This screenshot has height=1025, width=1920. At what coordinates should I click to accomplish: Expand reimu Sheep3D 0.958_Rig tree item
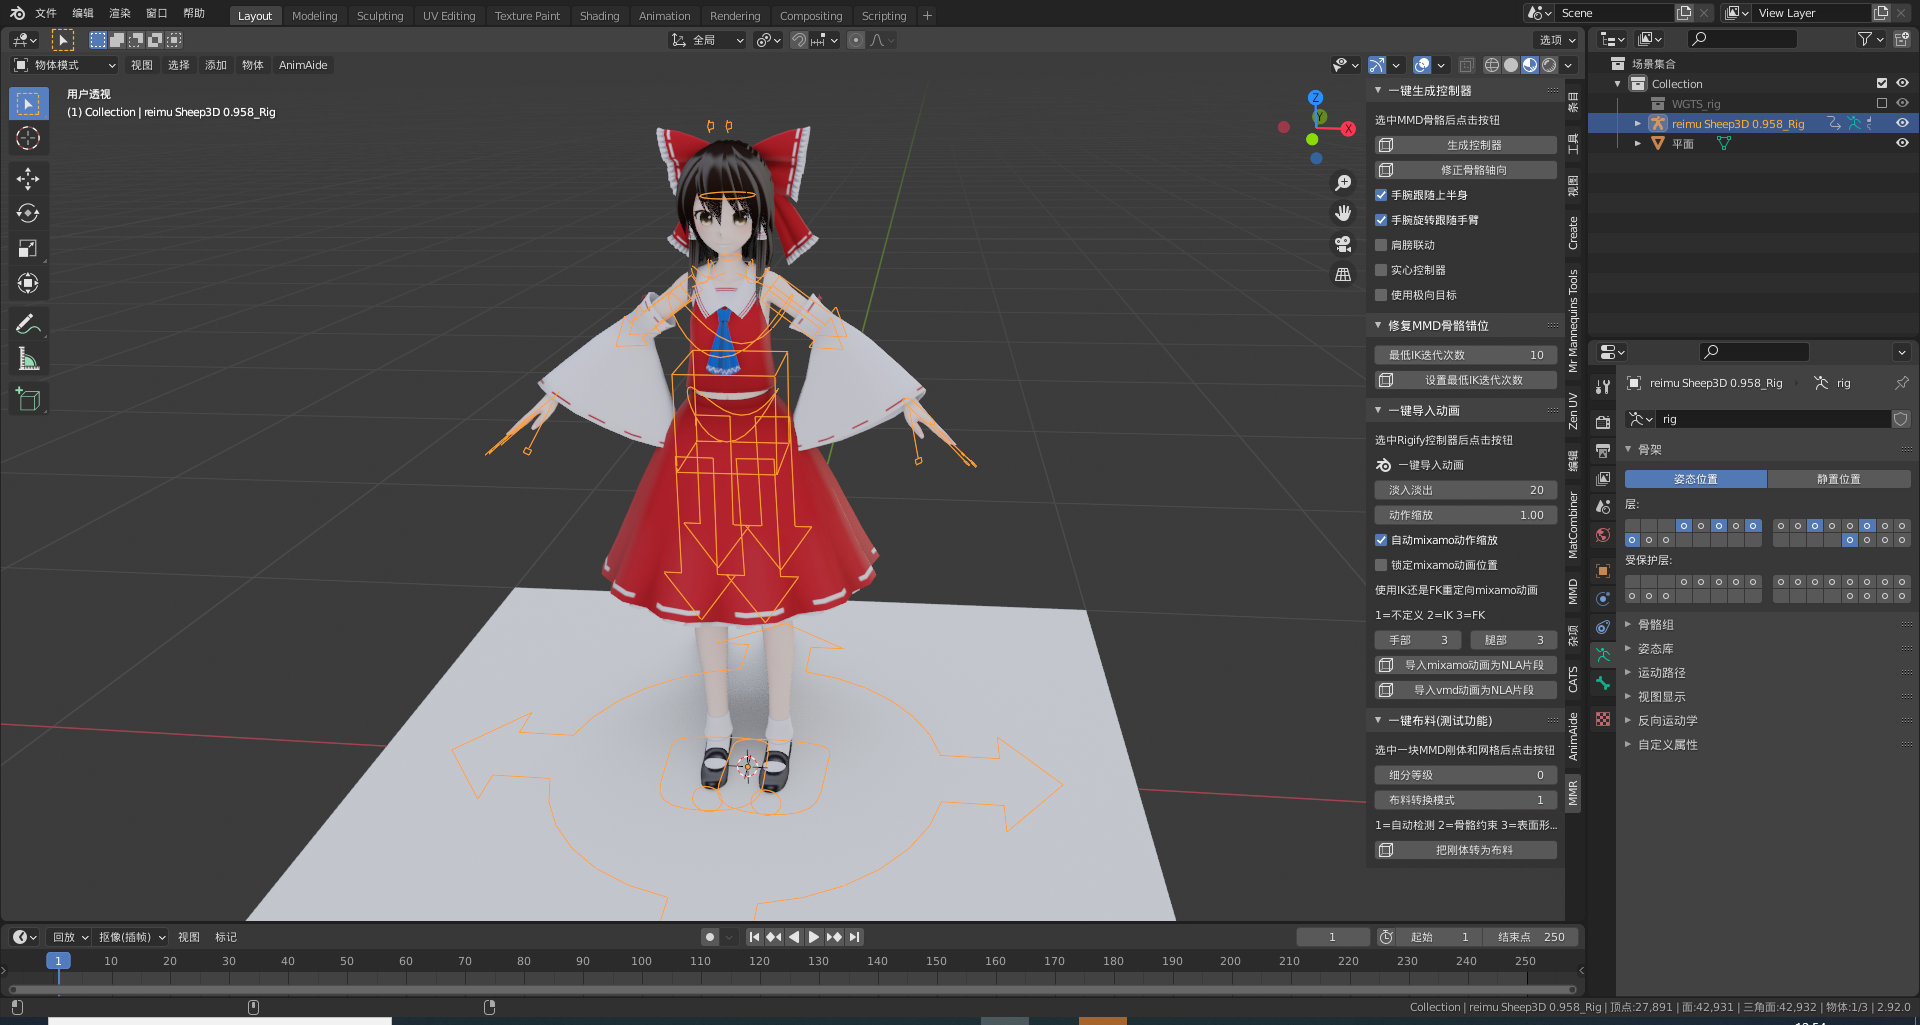1637,123
